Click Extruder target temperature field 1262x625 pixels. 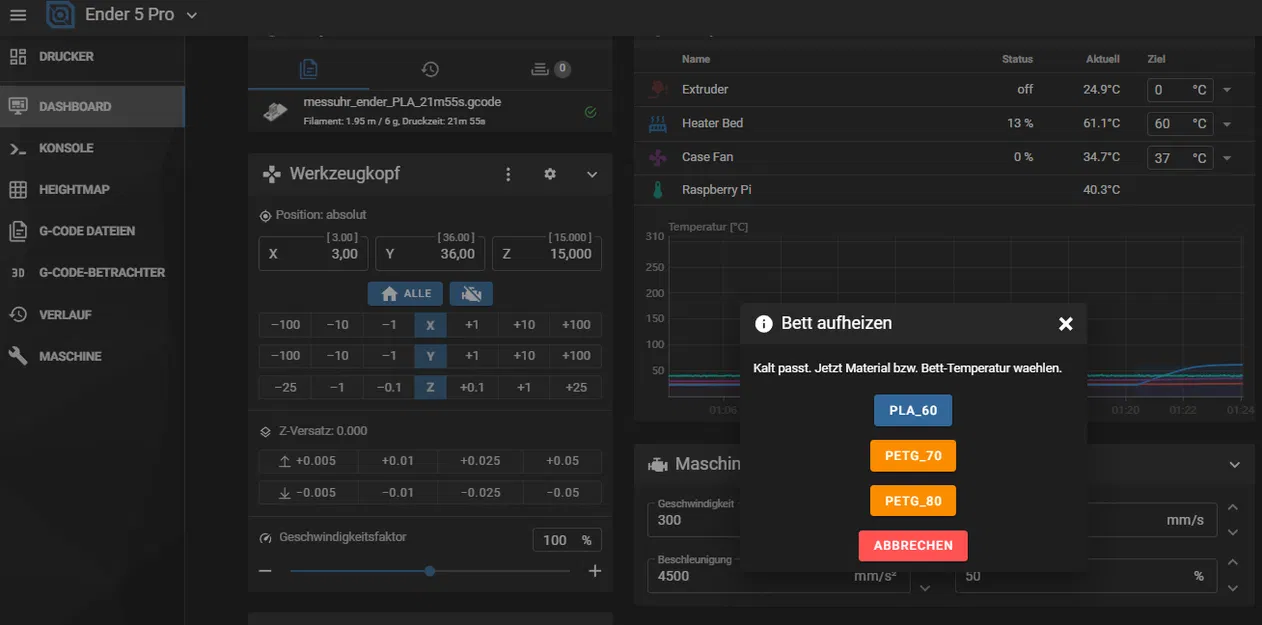1180,90
